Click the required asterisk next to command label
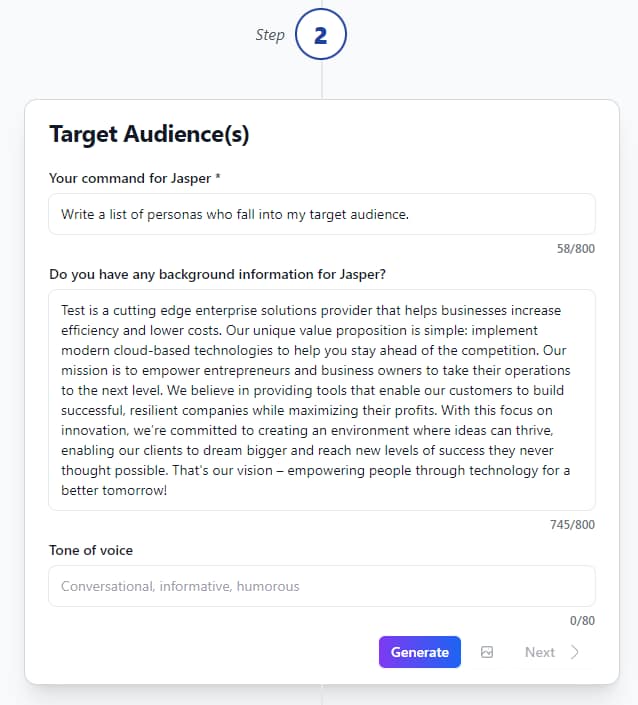This screenshot has width=638, height=705. coord(218,178)
